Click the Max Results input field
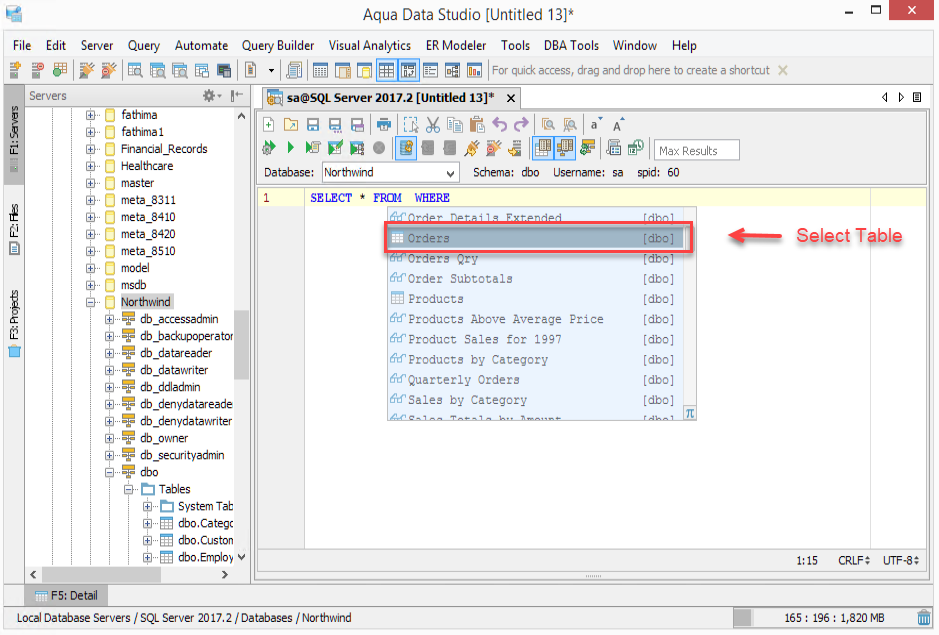The width and height of the screenshot is (939, 635). (x=696, y=150)
